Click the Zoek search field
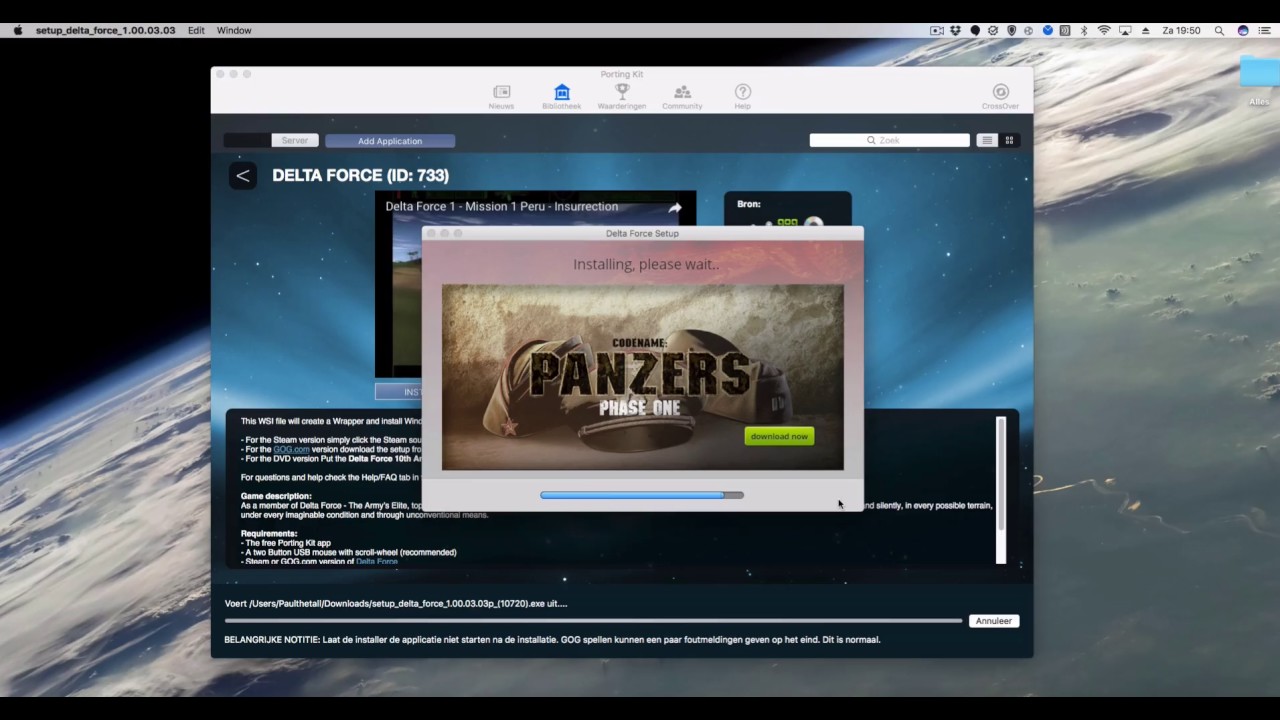Image resolution: width=1280 pixels, height=720 pixels. (889, 141)
